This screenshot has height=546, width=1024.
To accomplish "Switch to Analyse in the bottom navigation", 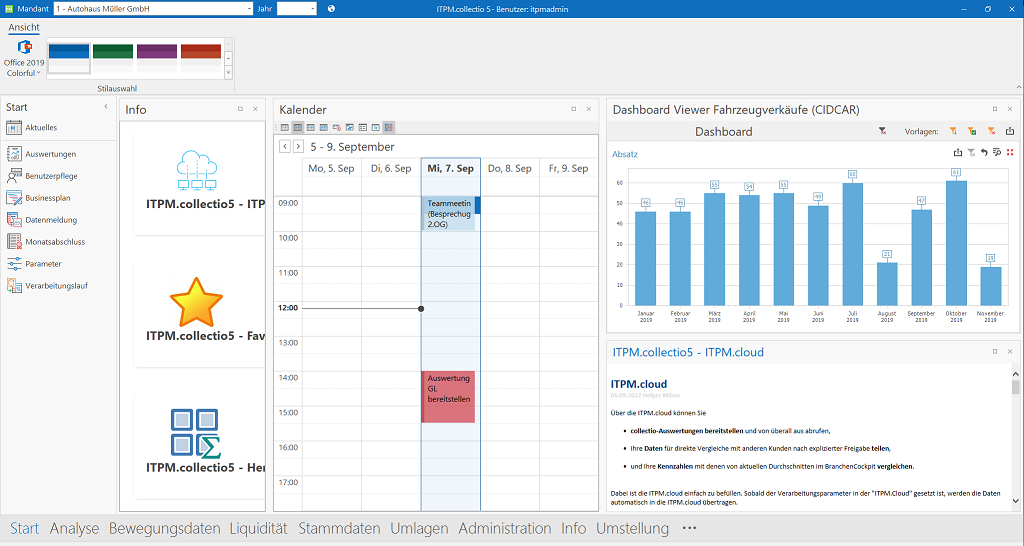I will pos(74,528).
